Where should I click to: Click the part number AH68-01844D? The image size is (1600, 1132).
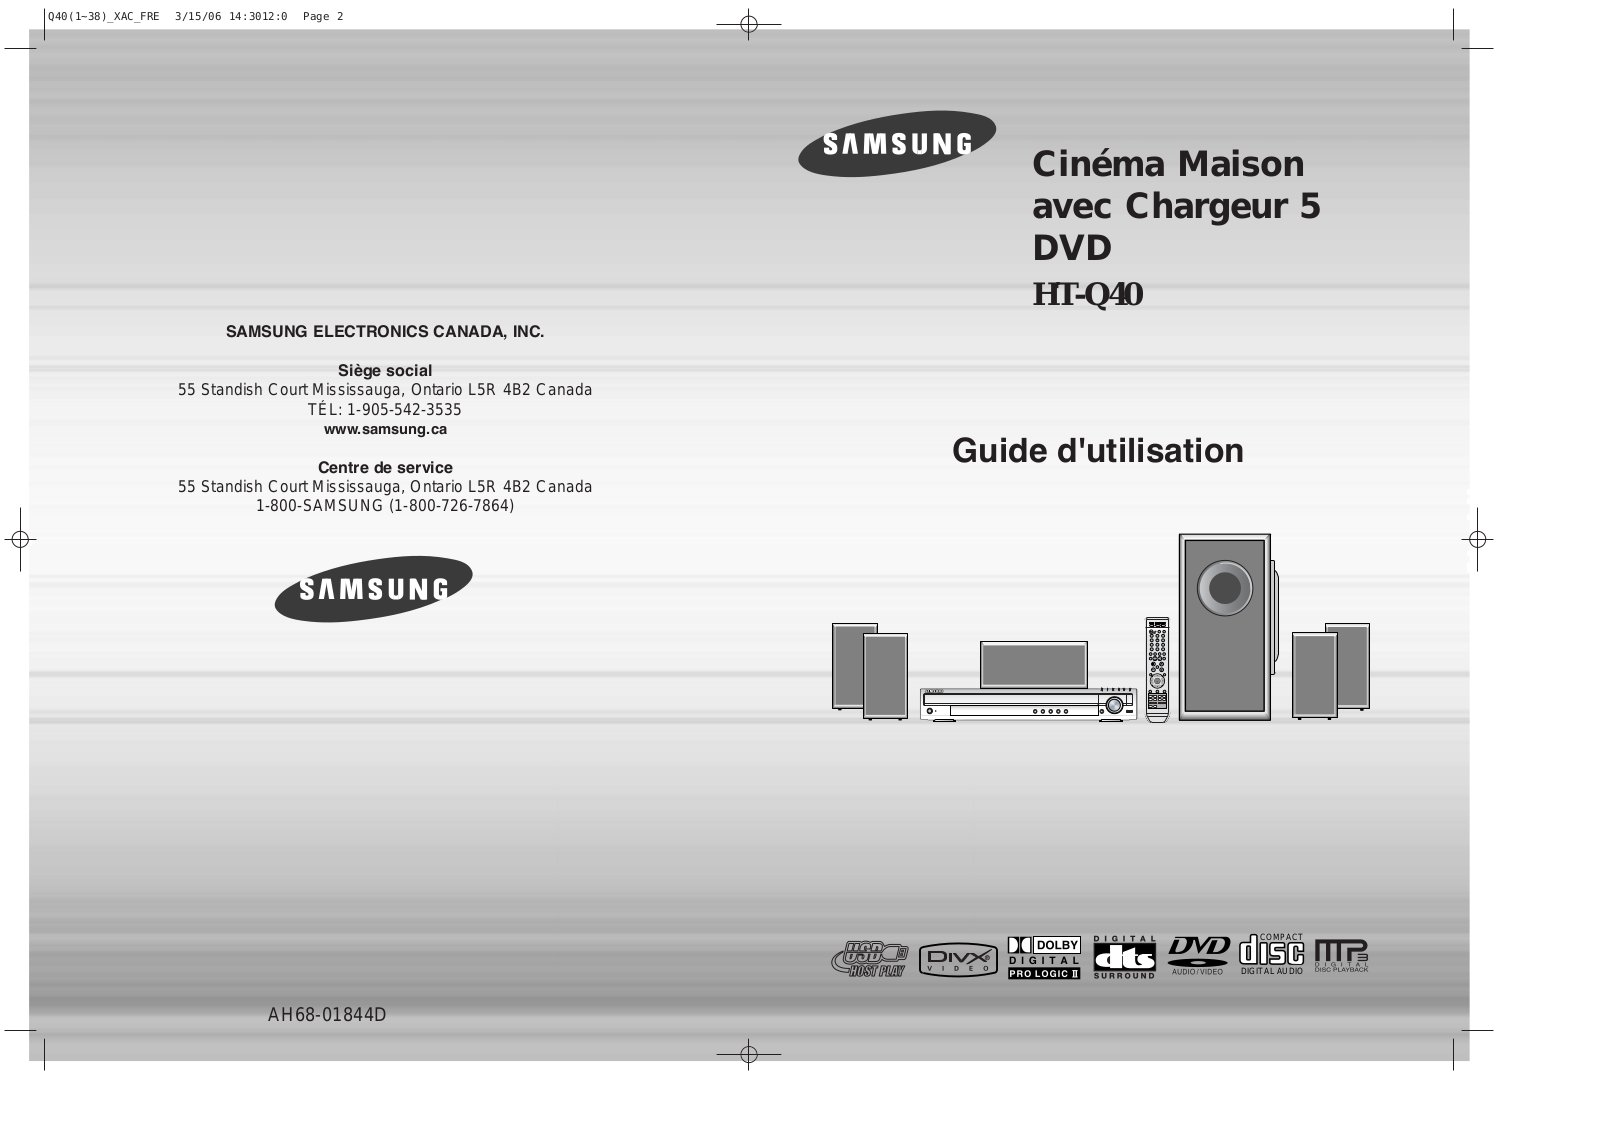point(327,1015)
